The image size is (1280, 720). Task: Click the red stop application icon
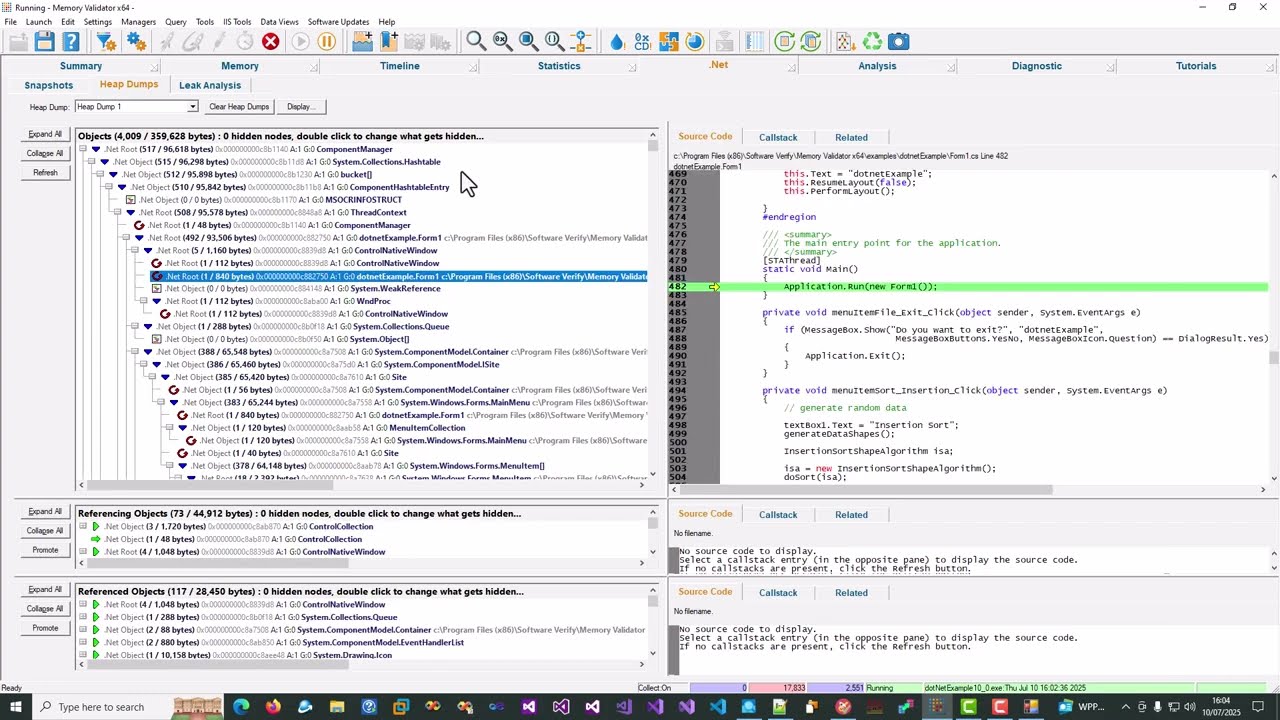click(x=270, y=41)
